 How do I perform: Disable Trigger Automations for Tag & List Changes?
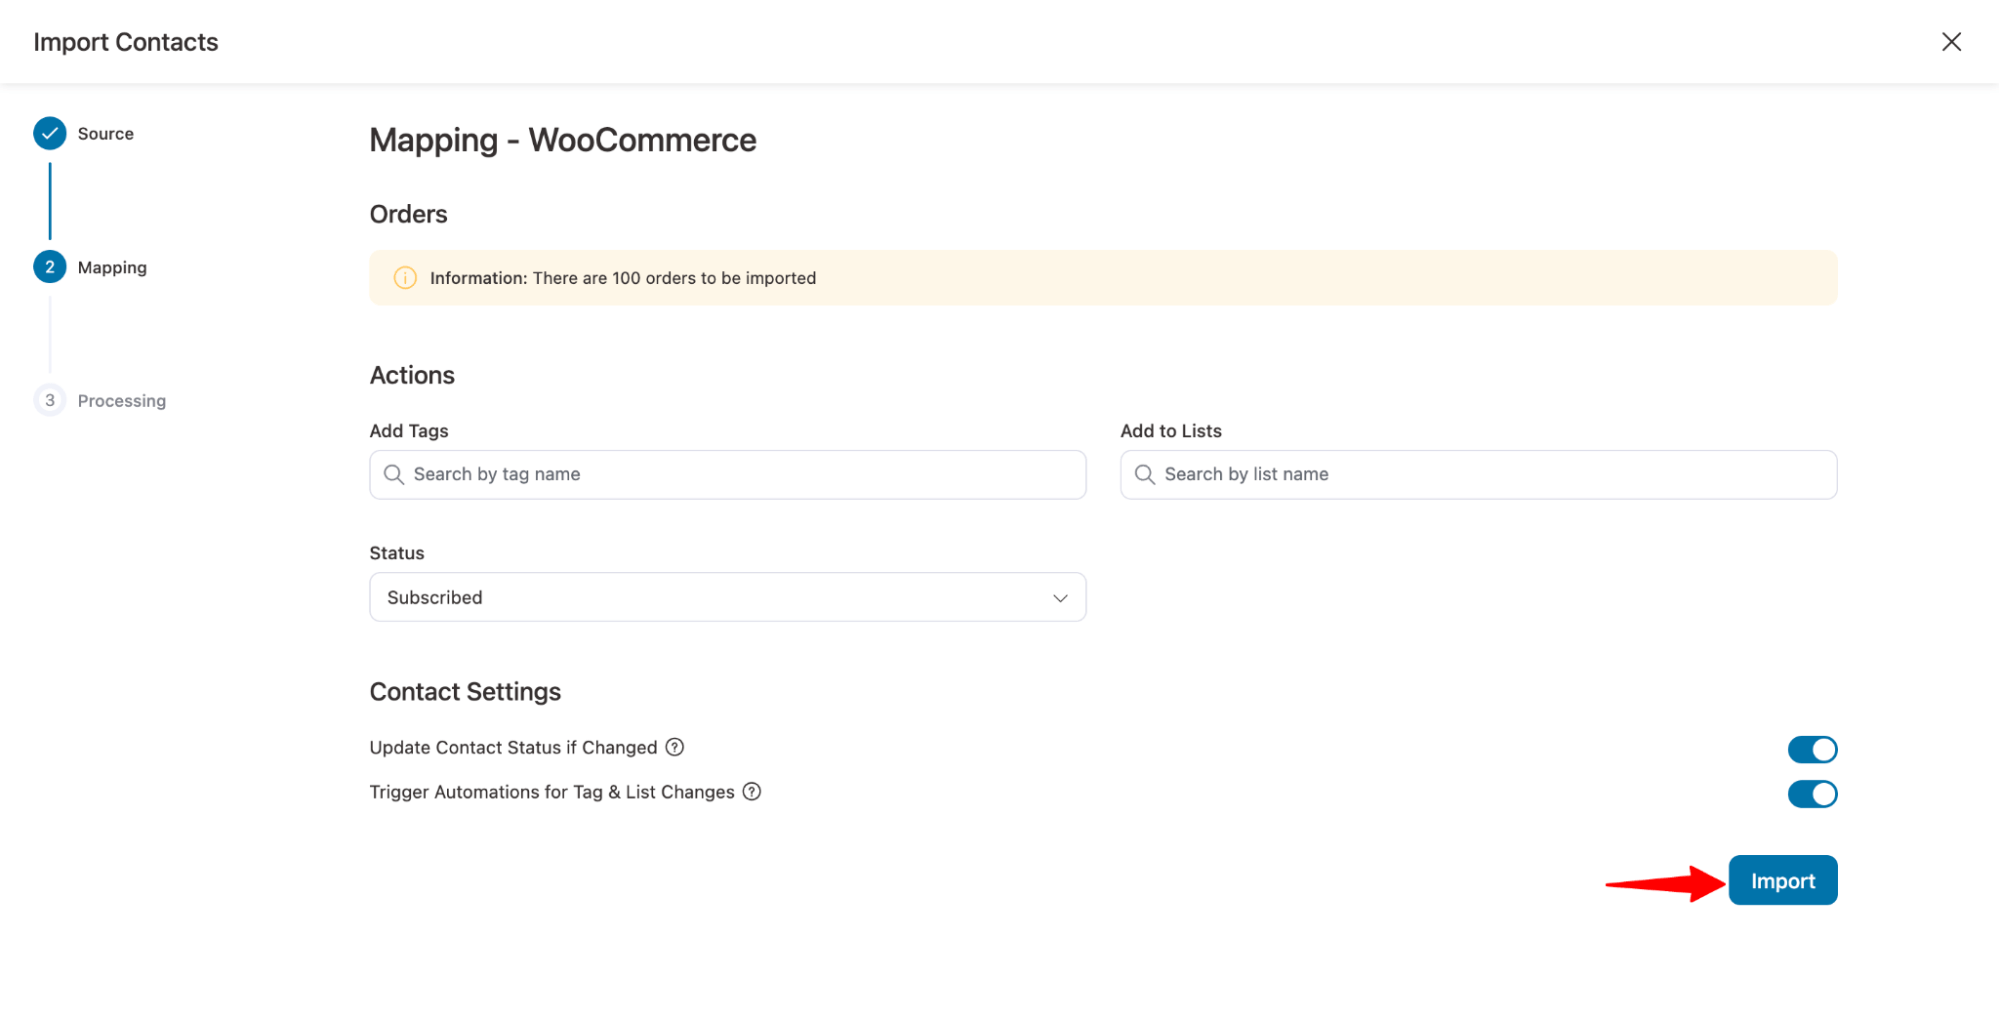(1812, 794)
